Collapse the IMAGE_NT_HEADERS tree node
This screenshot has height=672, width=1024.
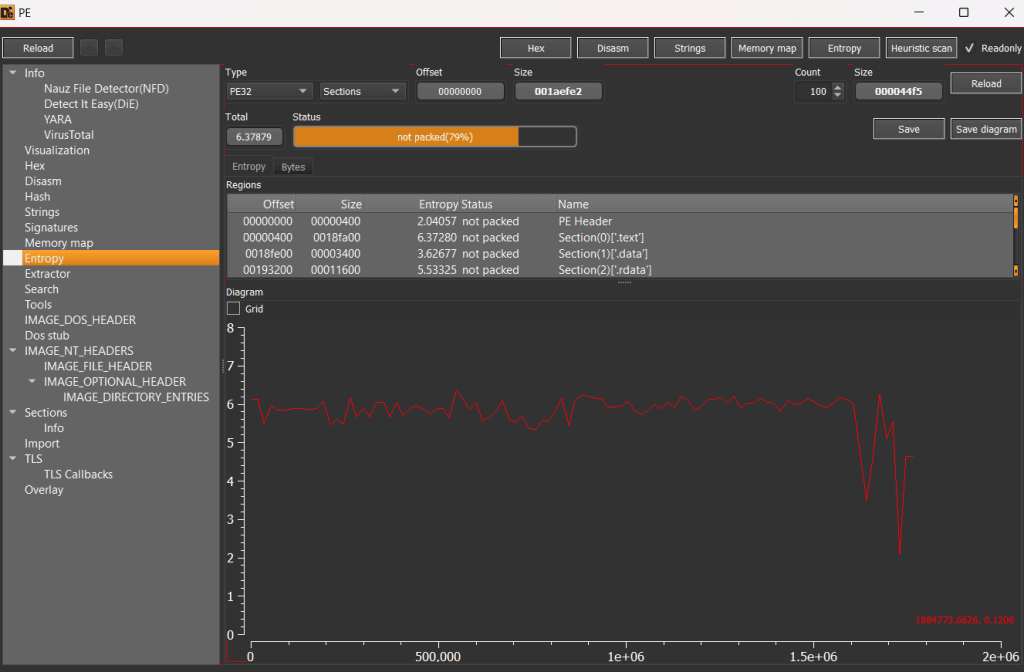tap(12, 351)
